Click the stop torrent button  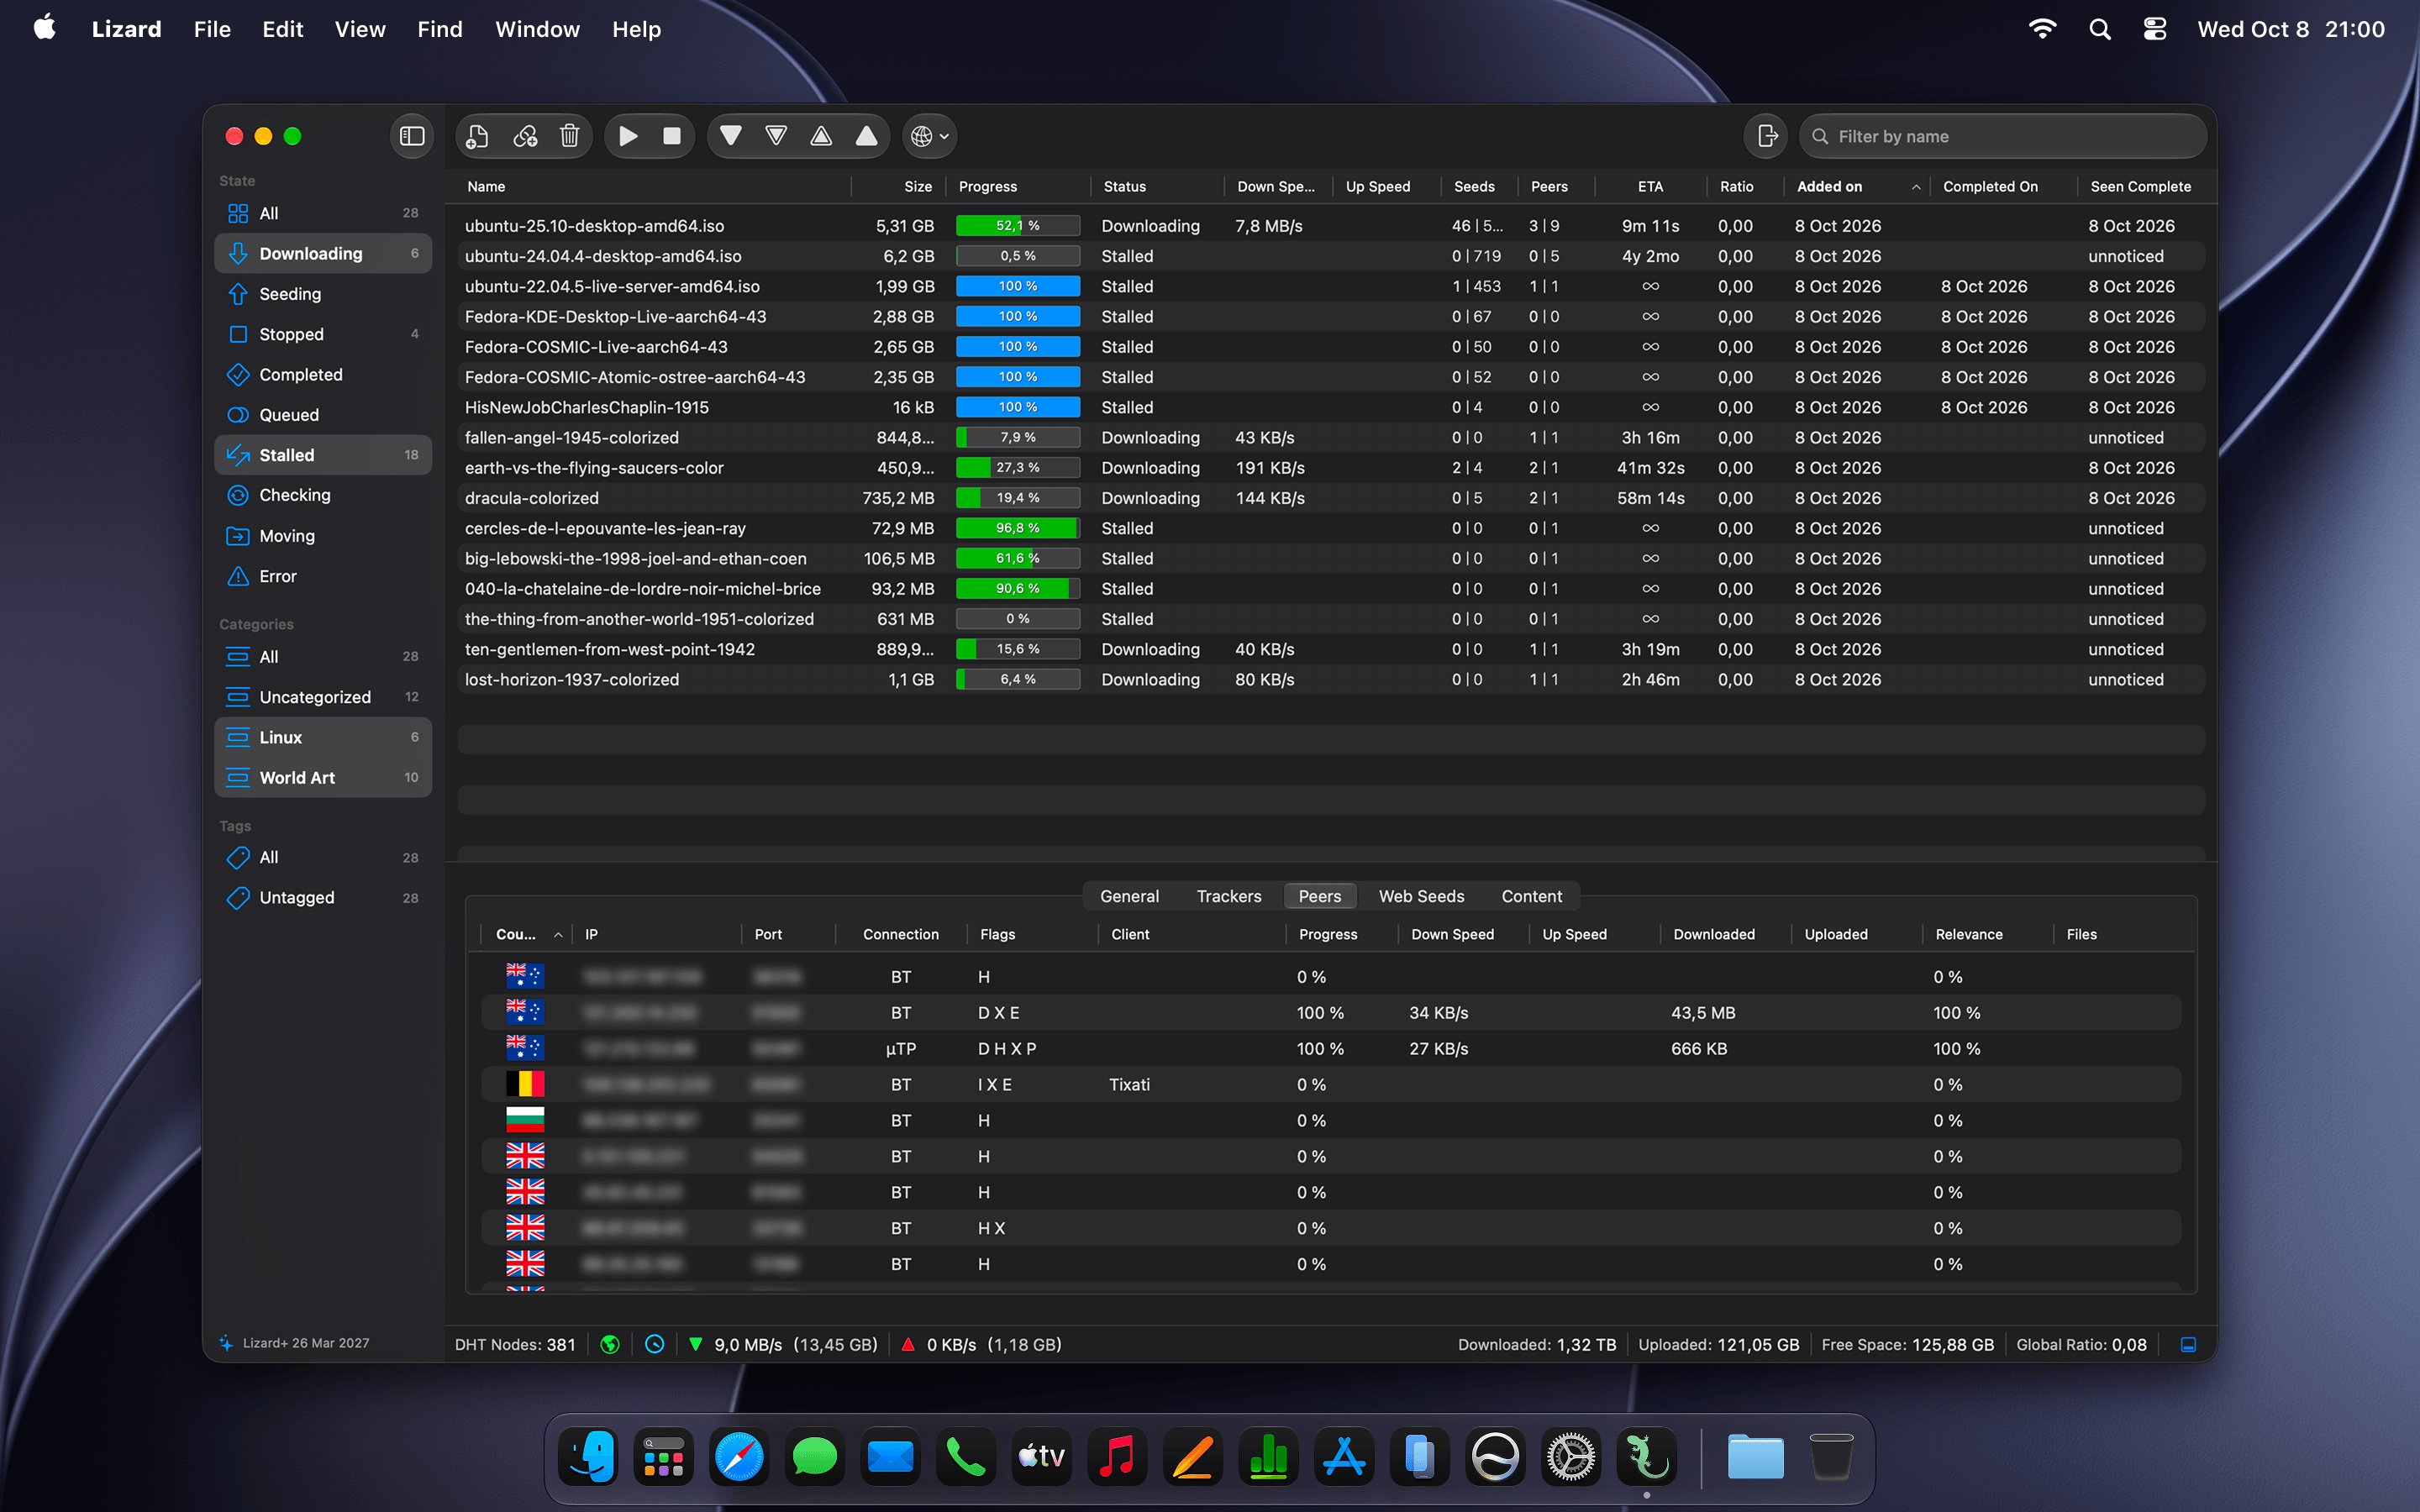pos(672,136)
